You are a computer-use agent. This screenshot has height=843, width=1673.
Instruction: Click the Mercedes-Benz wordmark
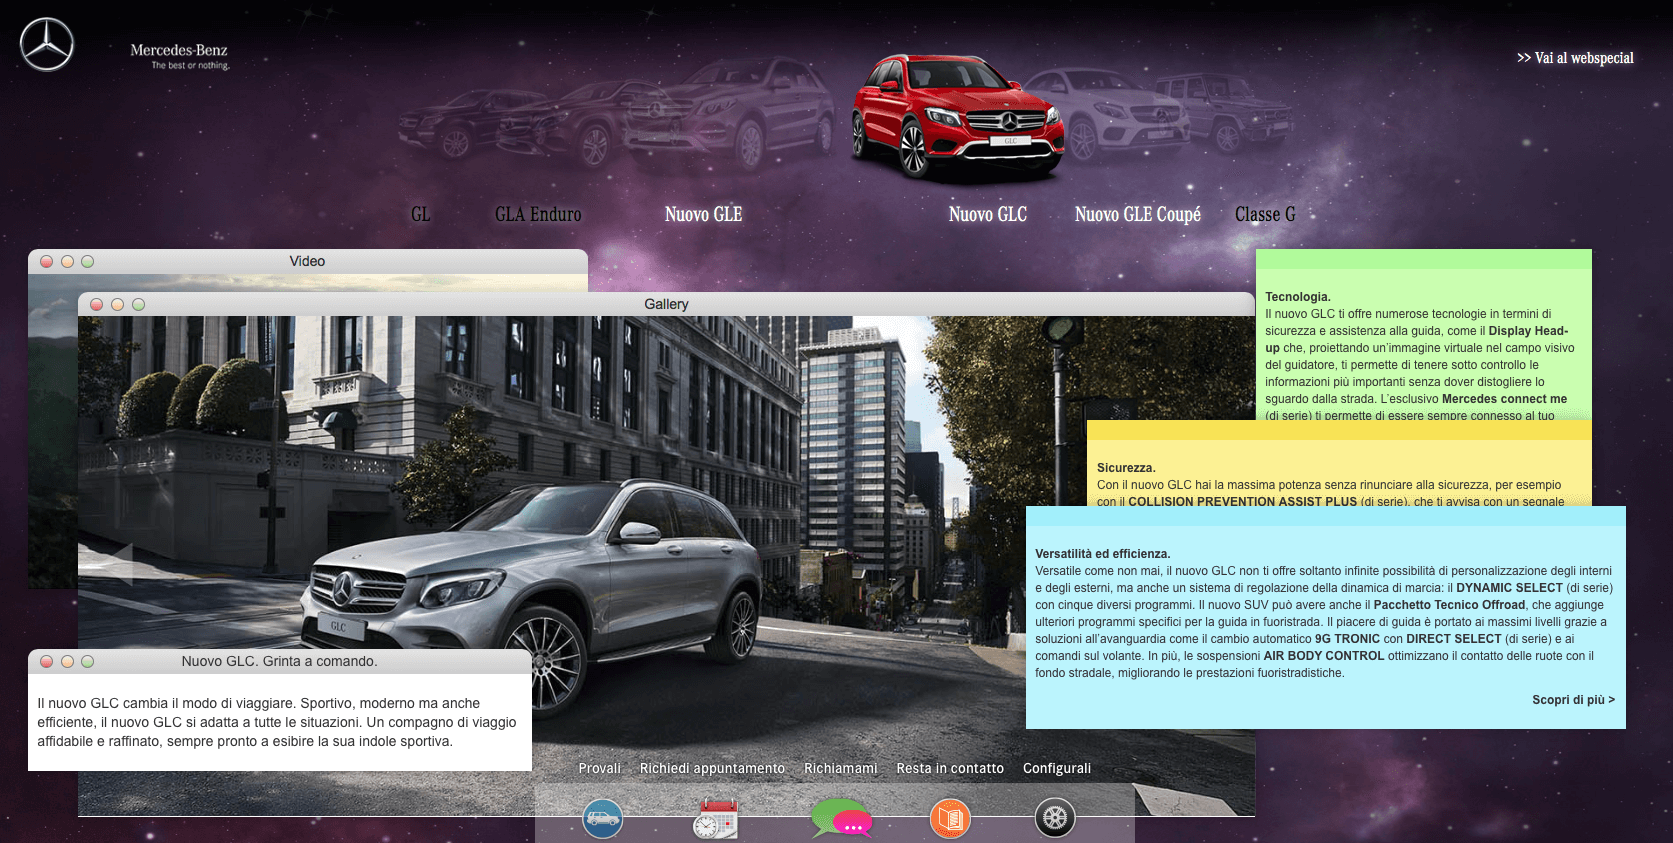tap(179, 56)
